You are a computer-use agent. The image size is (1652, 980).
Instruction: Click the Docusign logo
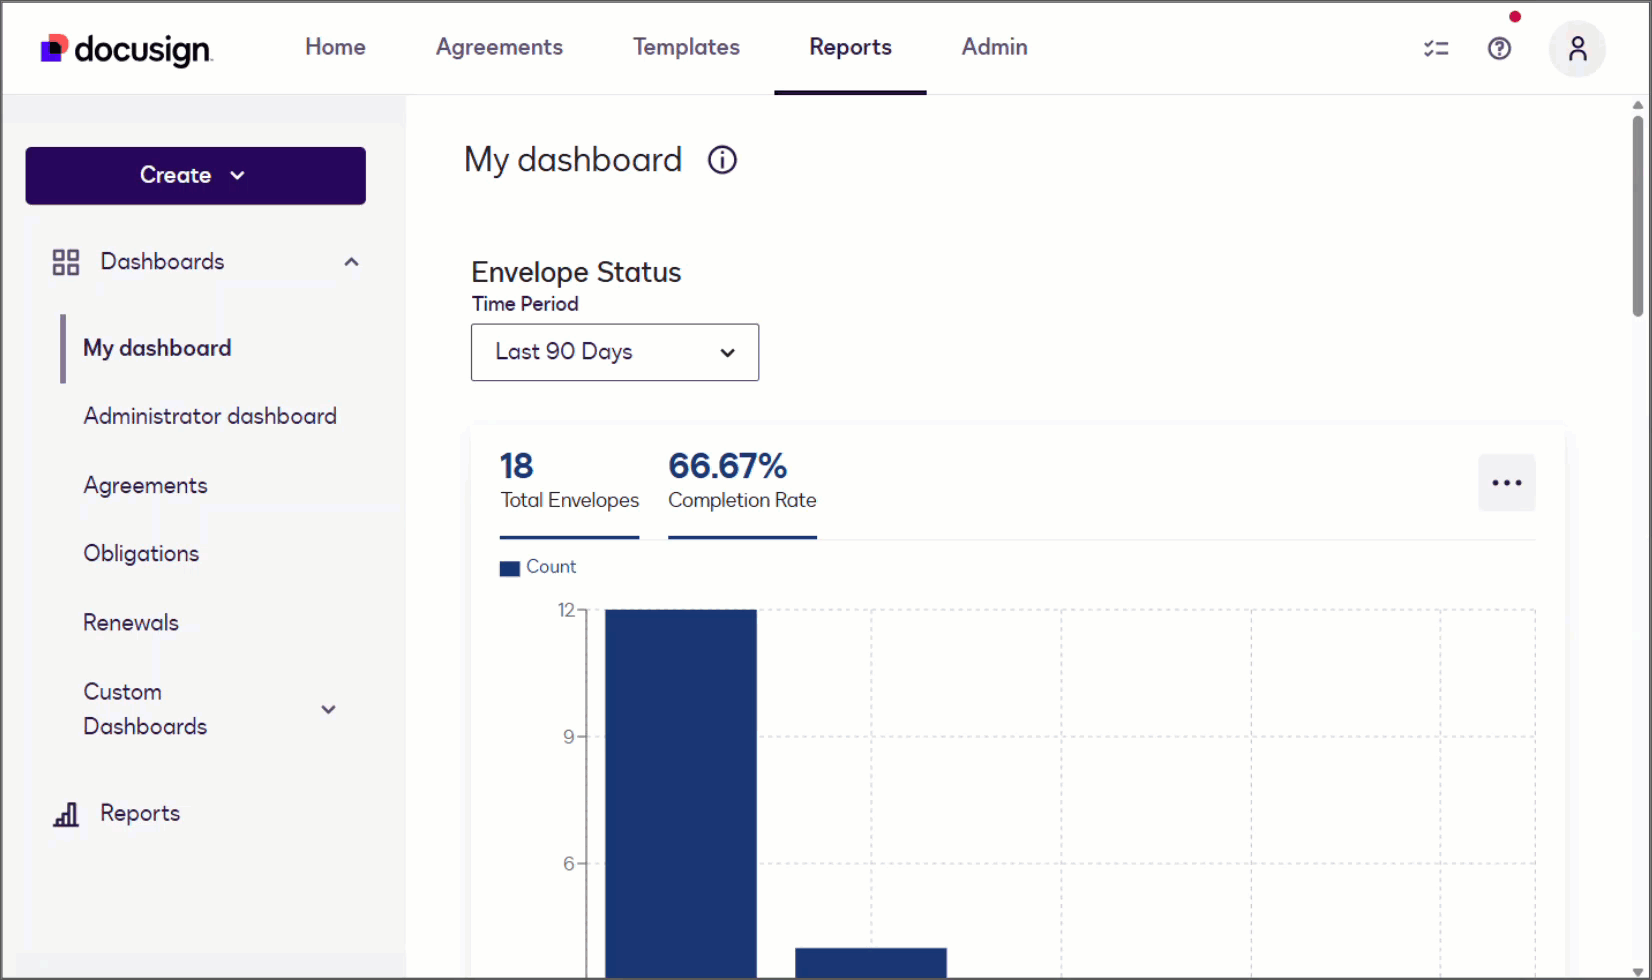click(x=126, y=48)
